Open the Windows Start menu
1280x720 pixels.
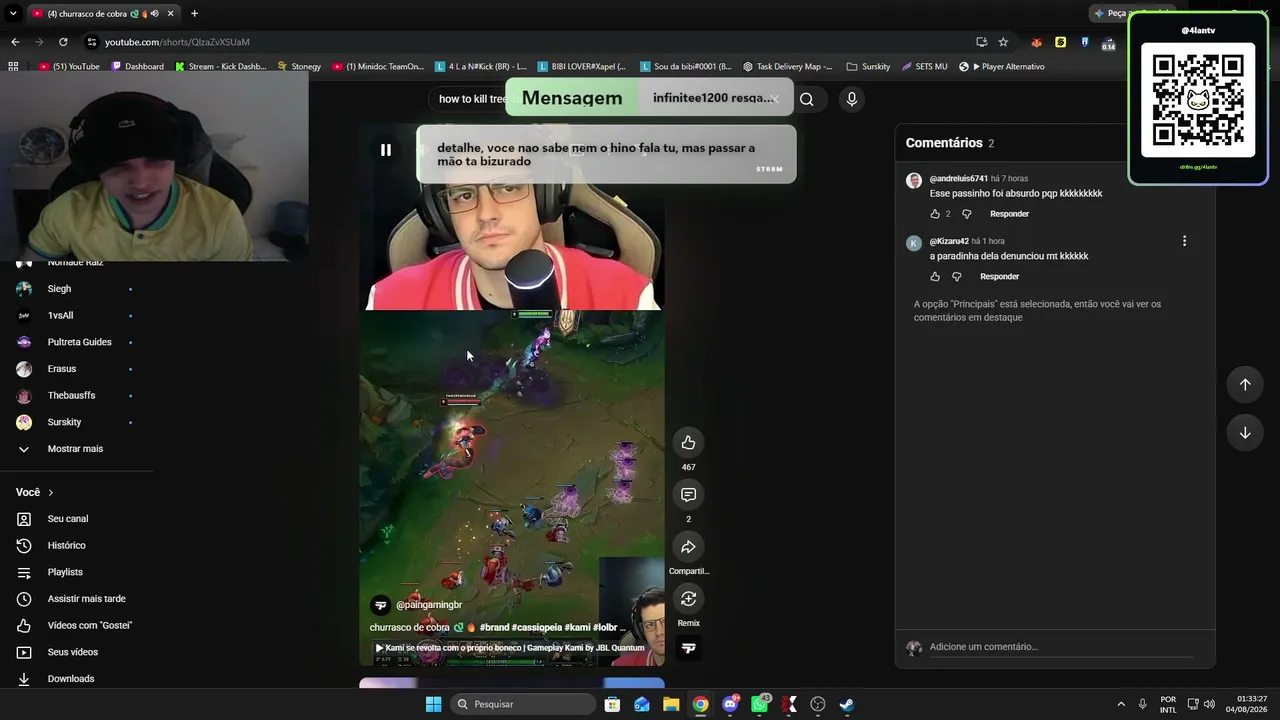pyautogui.click(x=433, y=704)
